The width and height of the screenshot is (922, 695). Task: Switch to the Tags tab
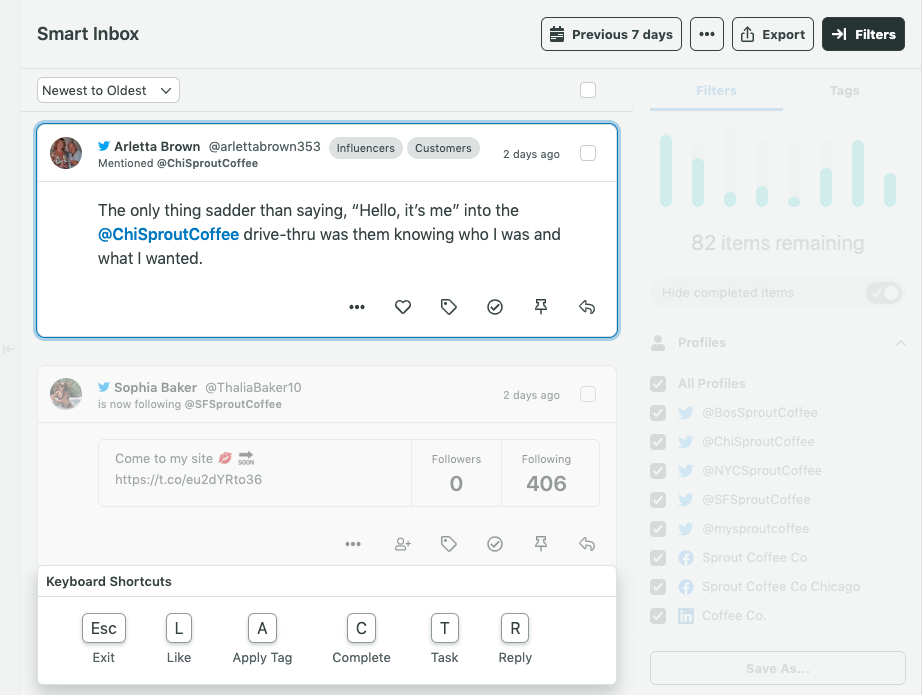pyautogui.click(x=844, y=91)
